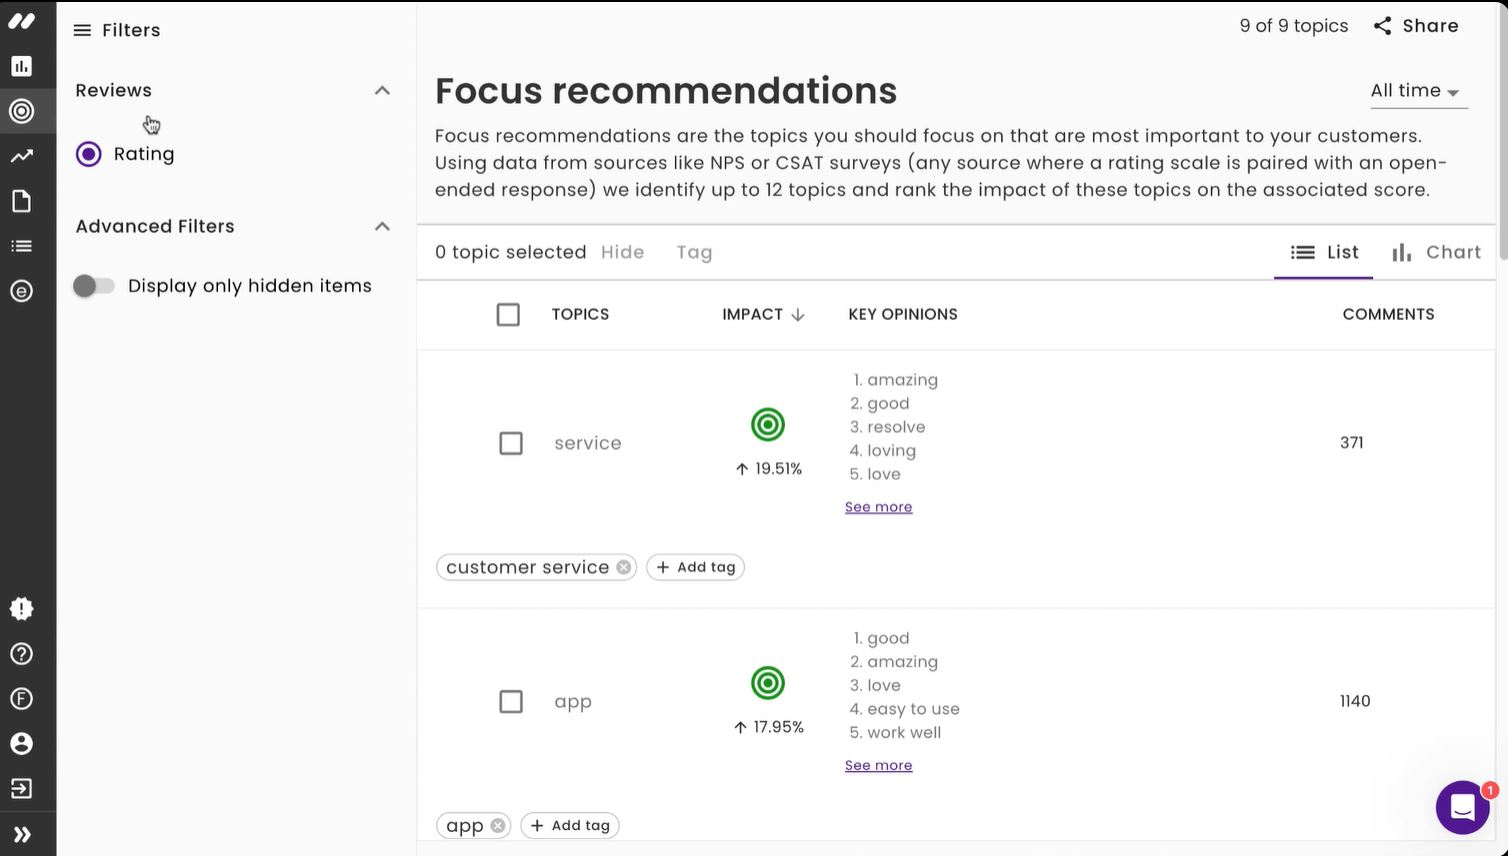Viewport: 1508px width, 856px height.
Task: Open the trending line sidebar icon
Action: 21,156
